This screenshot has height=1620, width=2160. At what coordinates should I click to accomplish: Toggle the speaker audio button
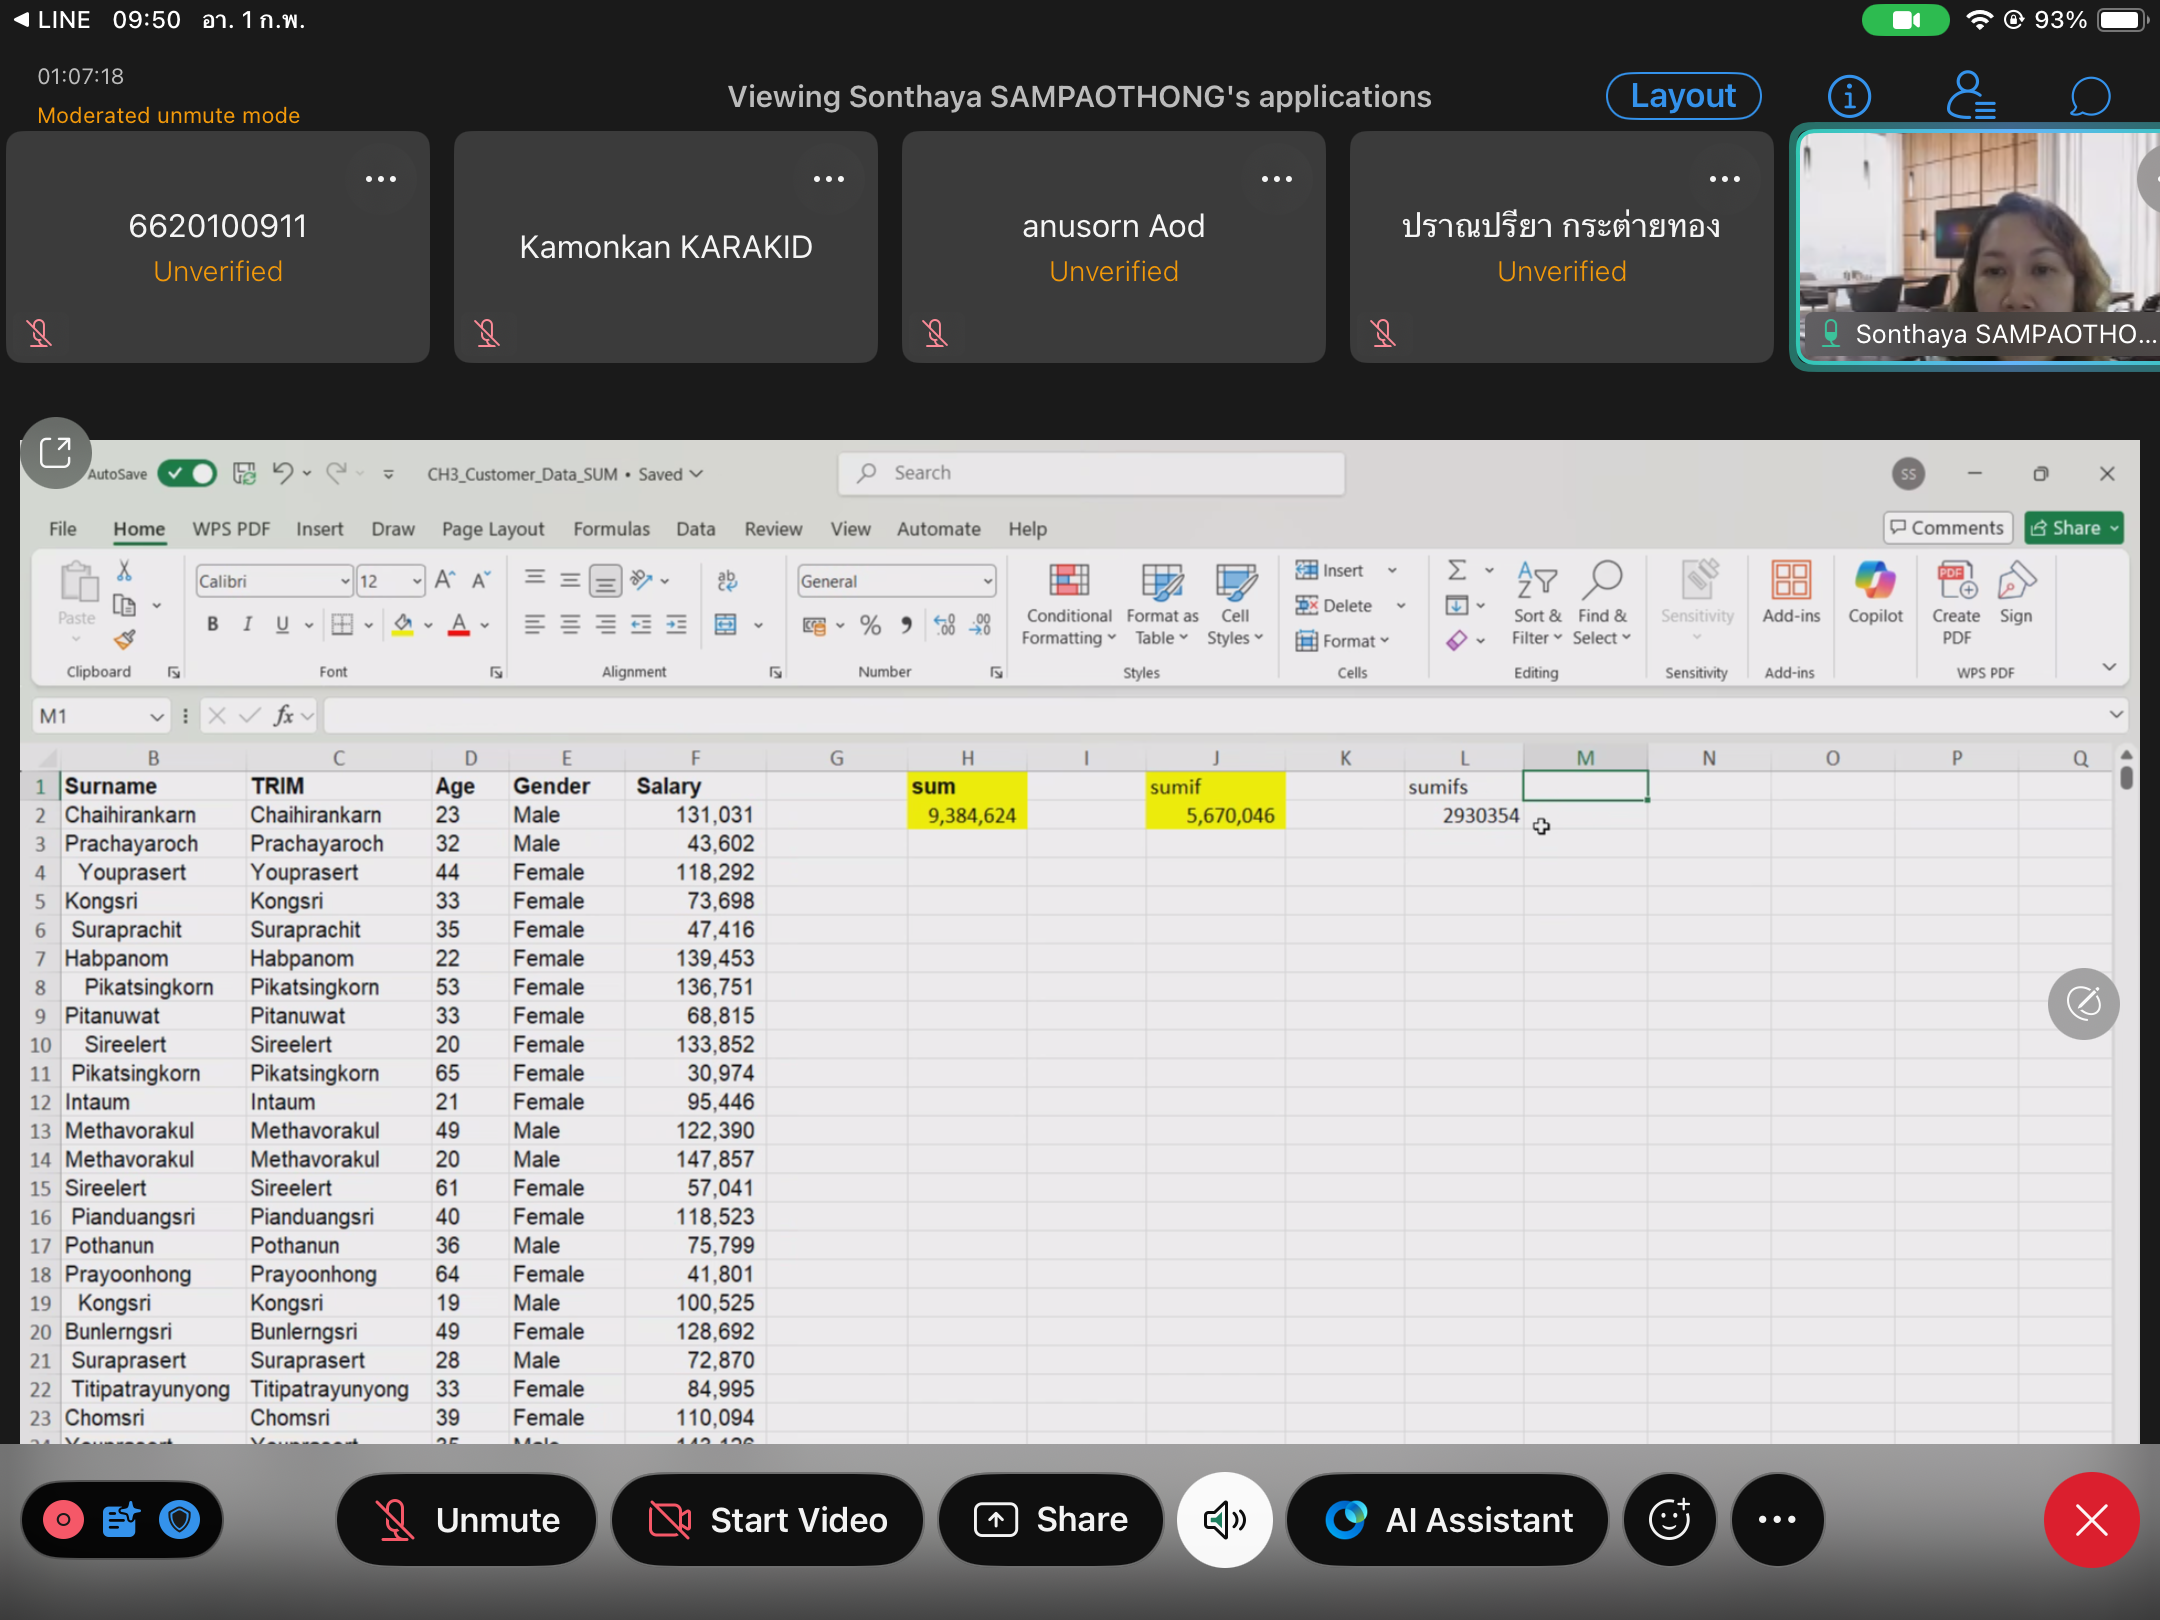point(1224,1519)
